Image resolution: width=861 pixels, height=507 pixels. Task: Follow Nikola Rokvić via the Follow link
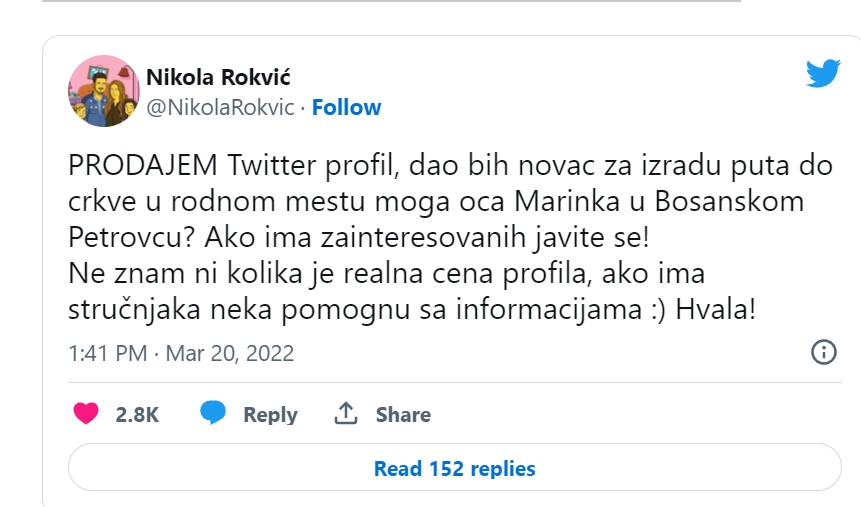[346, 107]
